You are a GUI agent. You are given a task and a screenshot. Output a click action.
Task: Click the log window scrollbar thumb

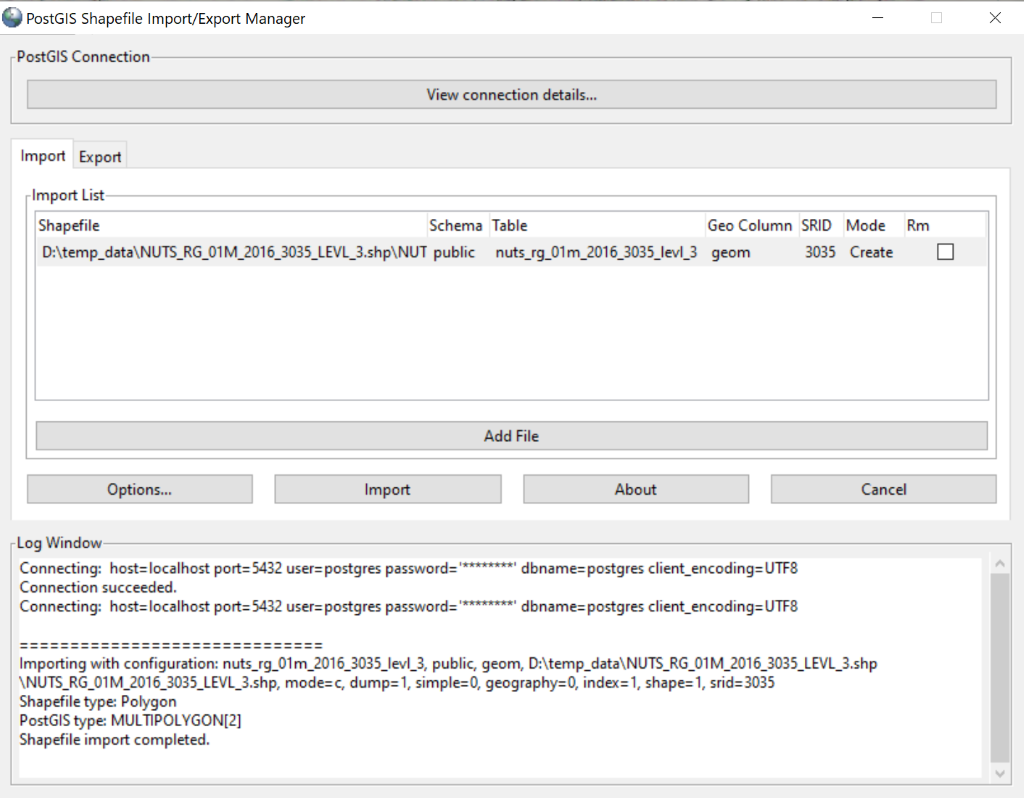coord(999,668)
